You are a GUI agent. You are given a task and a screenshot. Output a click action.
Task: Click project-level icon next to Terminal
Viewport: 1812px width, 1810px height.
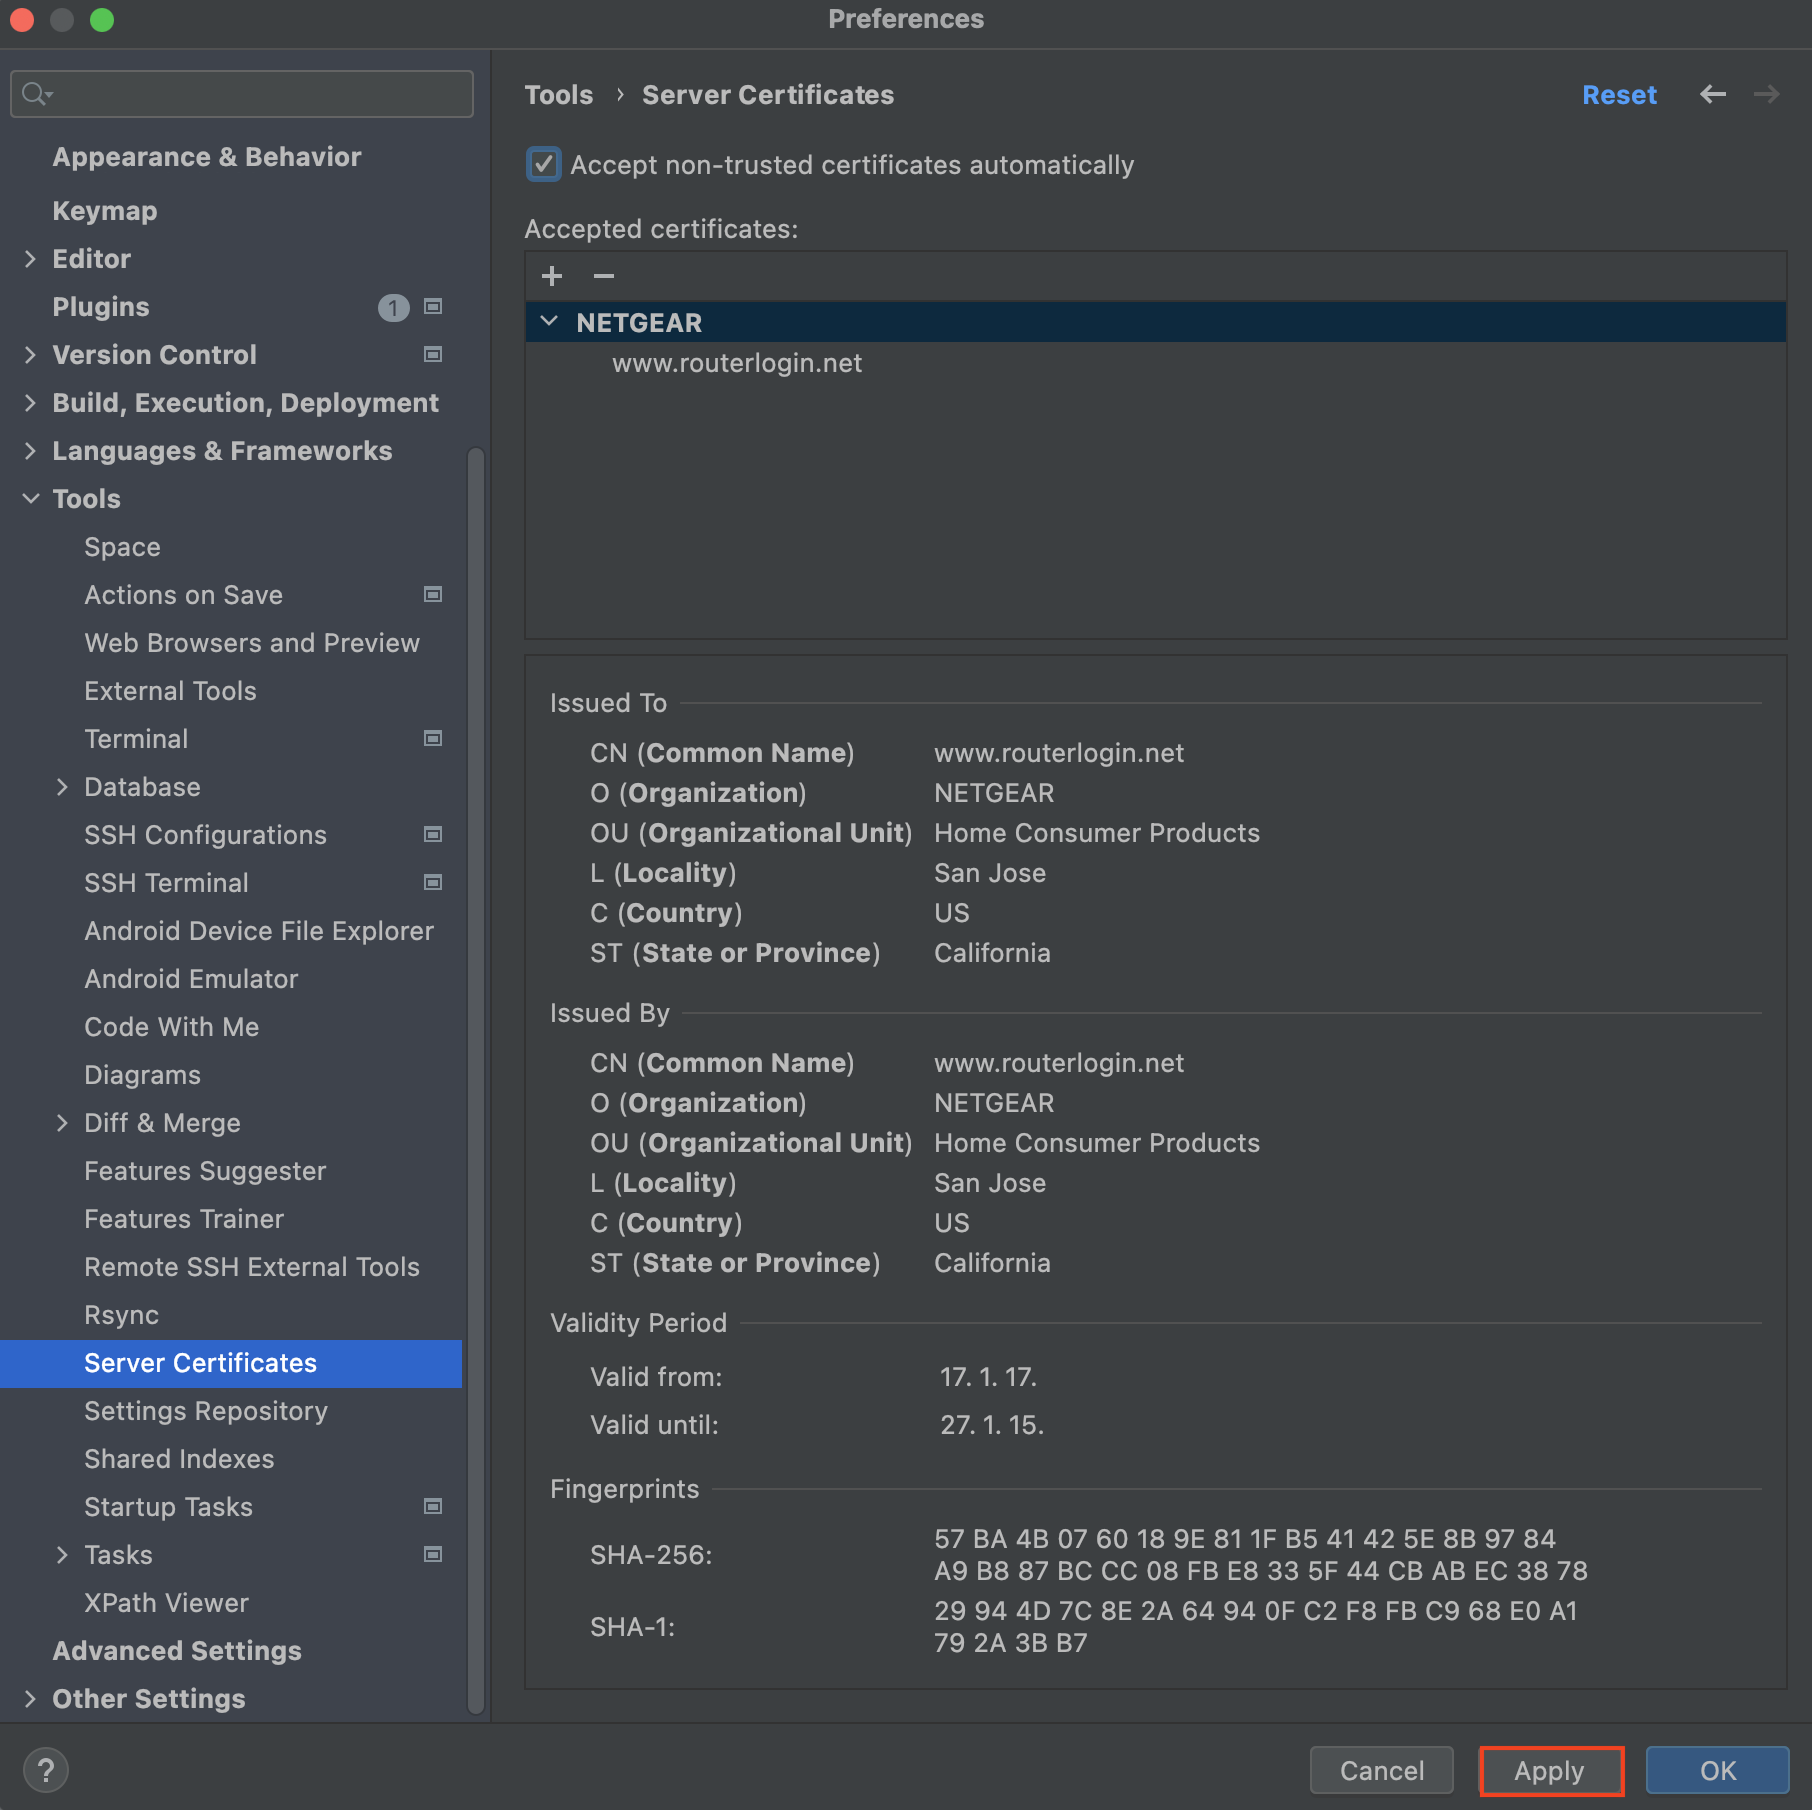pyautogui.click(x=433, y=738)
